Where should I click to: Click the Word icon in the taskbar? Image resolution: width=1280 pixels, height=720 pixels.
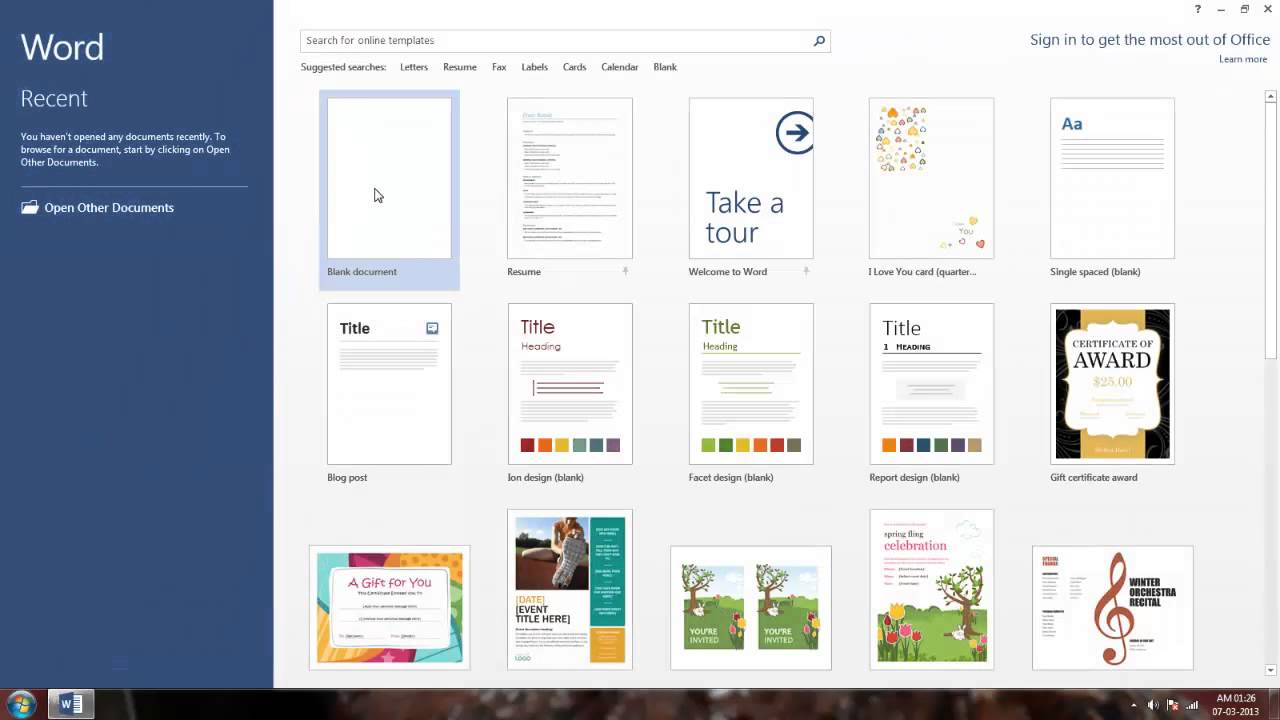pos(71,704)
